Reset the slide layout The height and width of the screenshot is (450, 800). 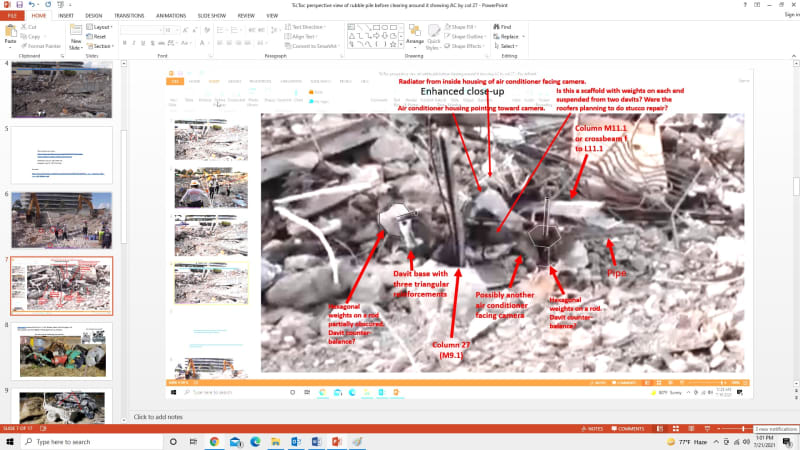(x=96, y=36)
